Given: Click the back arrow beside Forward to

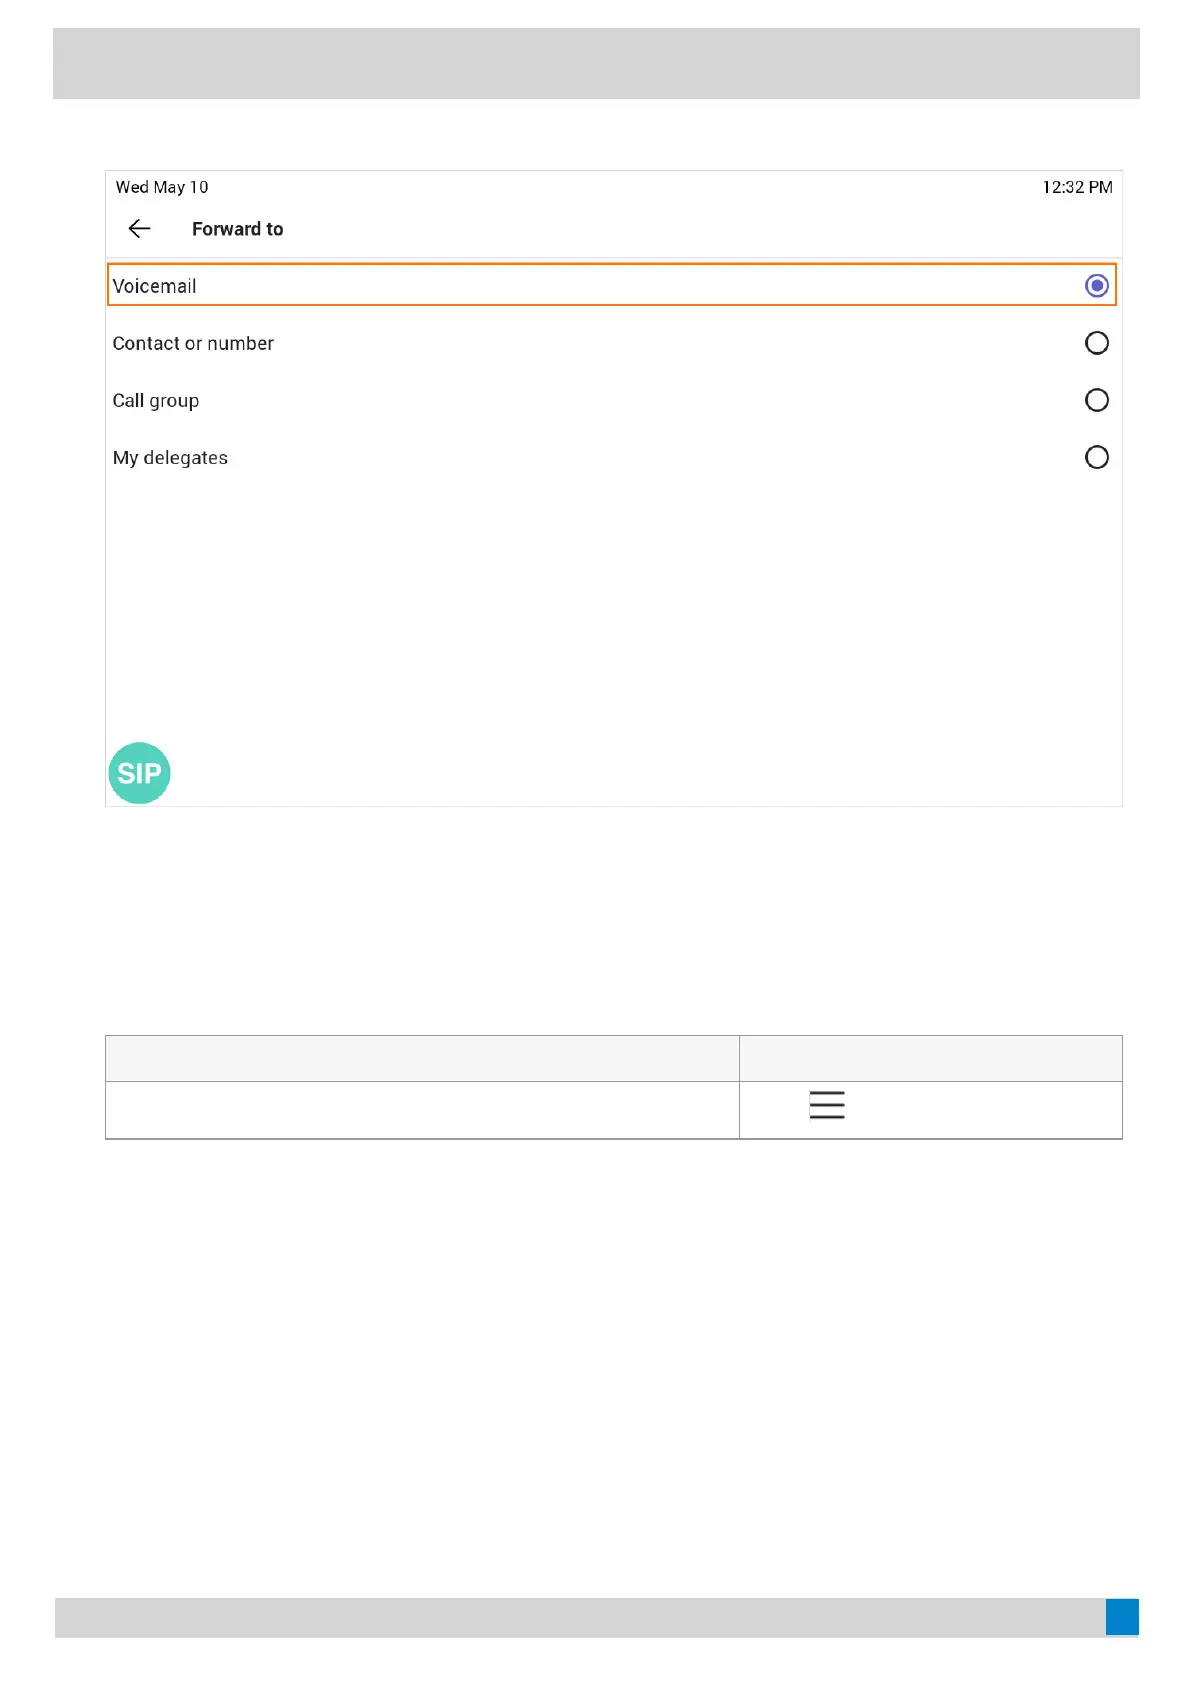Looking at the screenshot, I should (x=140, y=229).
